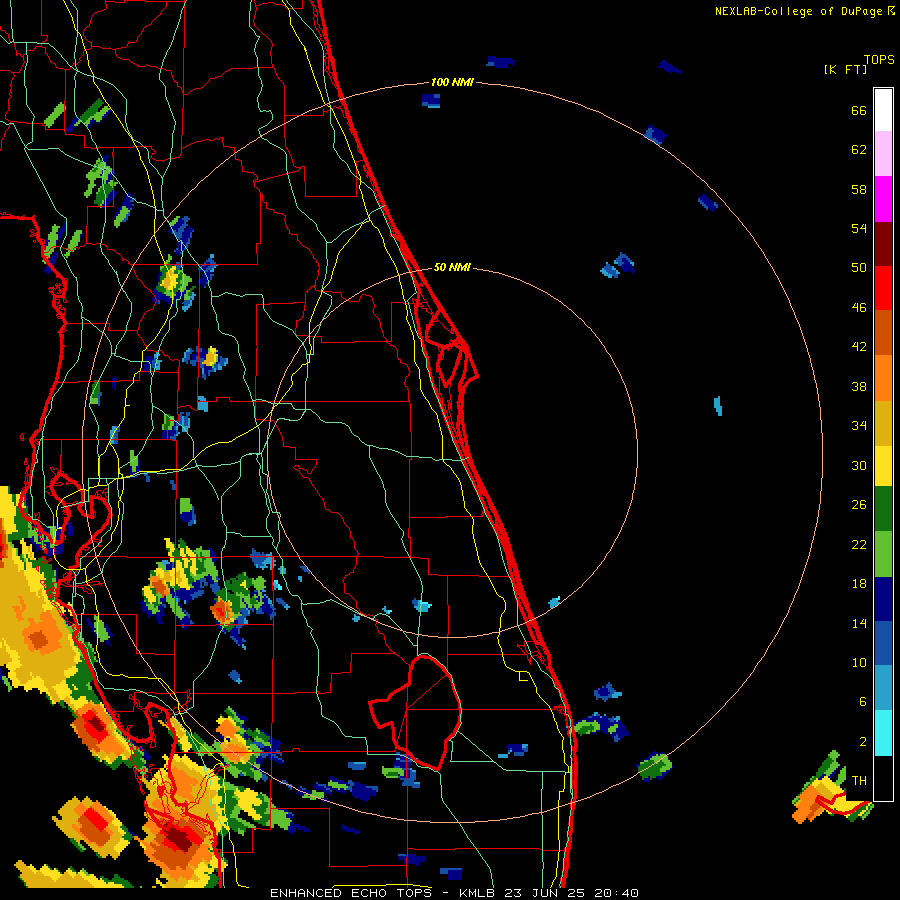This screenshot has width=900, height=900.
Task: Click the K FT units label
Action: [x=845, y=69]
